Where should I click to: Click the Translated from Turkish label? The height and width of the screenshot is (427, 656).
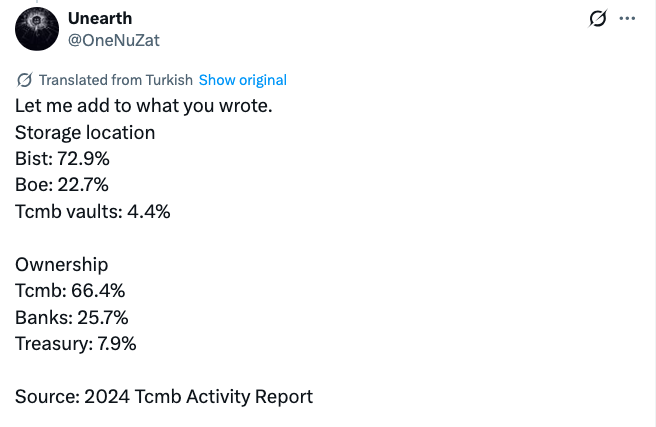[115, 80]
